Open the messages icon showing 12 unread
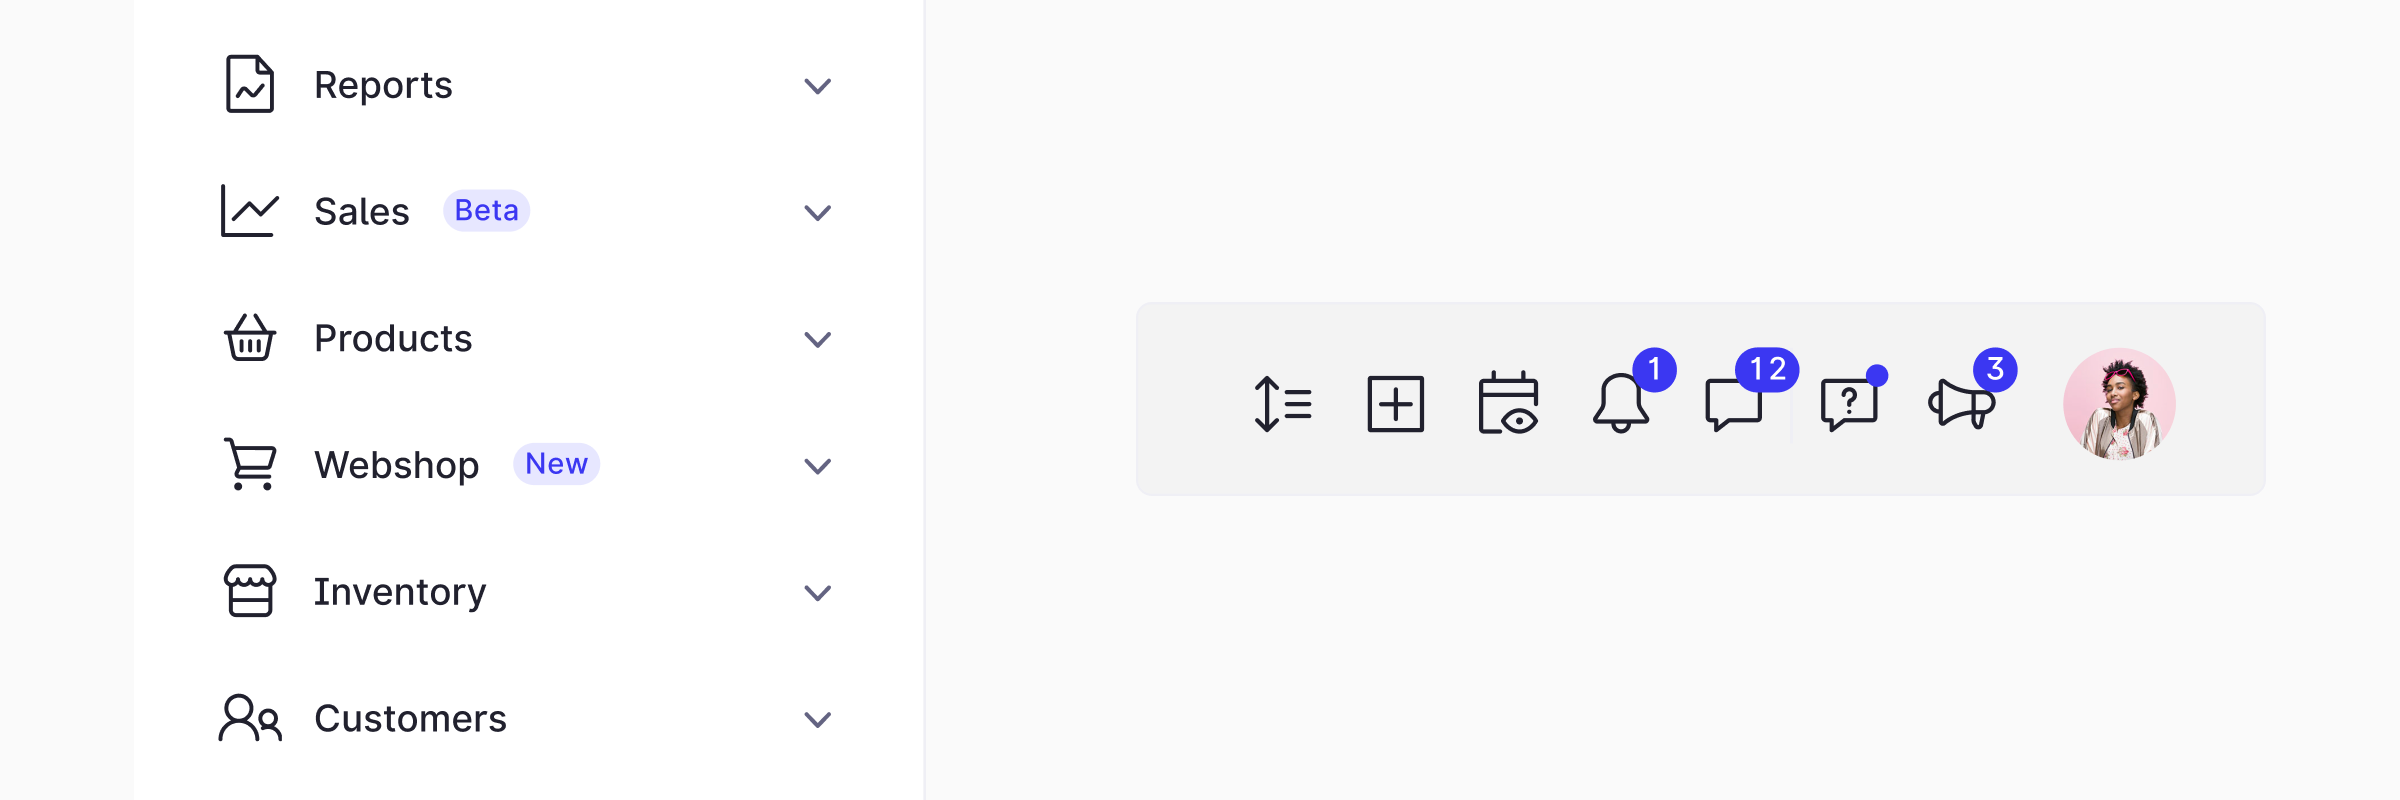2400x800 pixels. click(x=1736, y=405)
